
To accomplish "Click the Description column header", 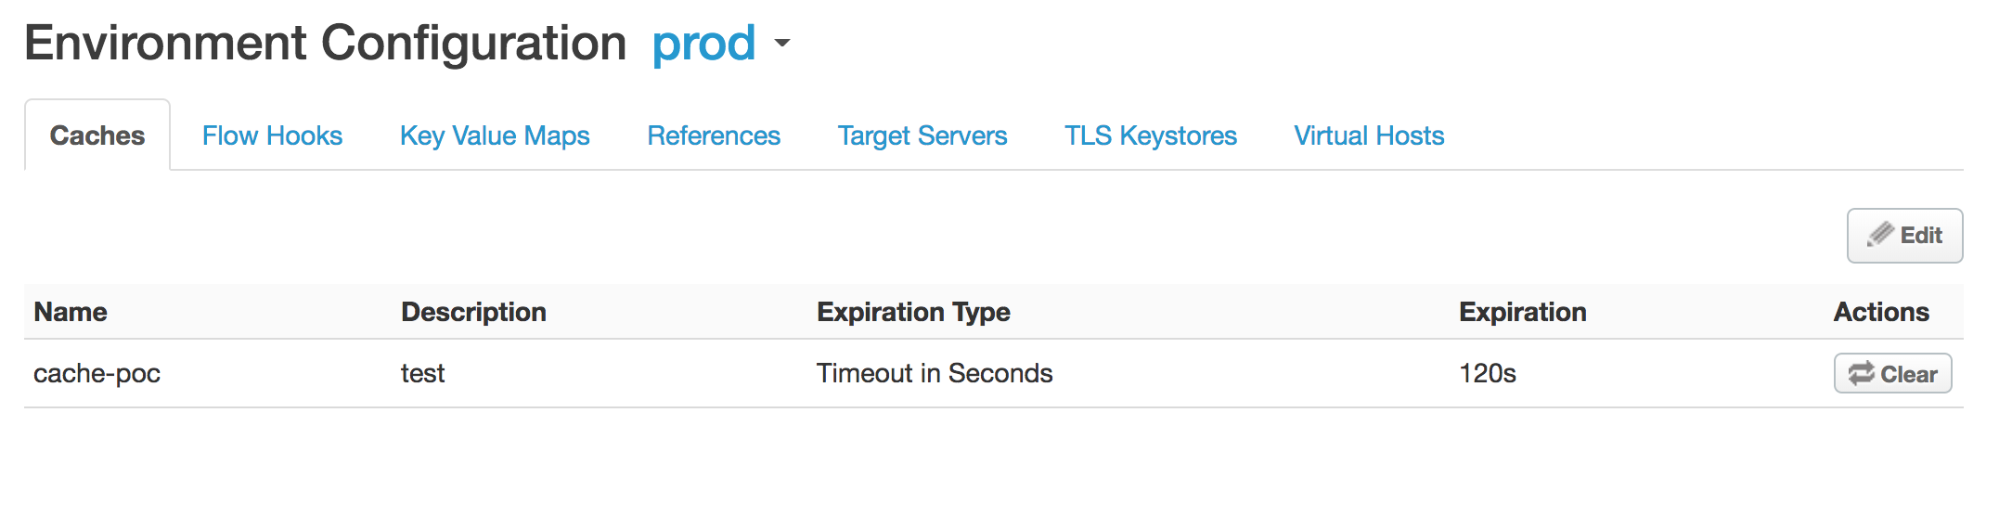I will click(x=473, y=312).
